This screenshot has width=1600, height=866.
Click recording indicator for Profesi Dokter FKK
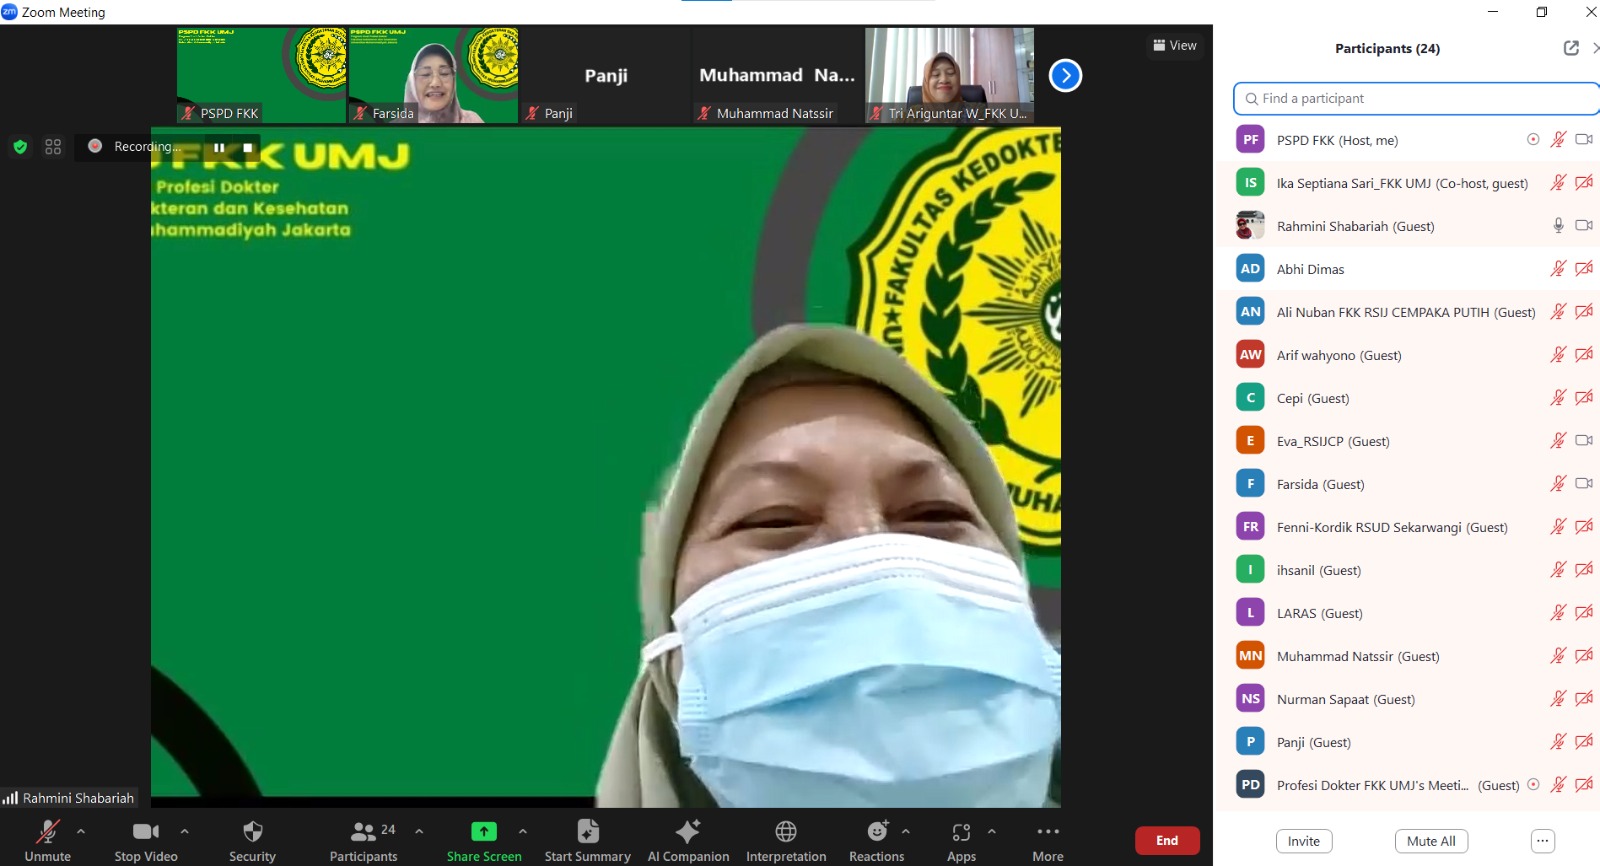pyautogui.click(x=1533, y=785)
